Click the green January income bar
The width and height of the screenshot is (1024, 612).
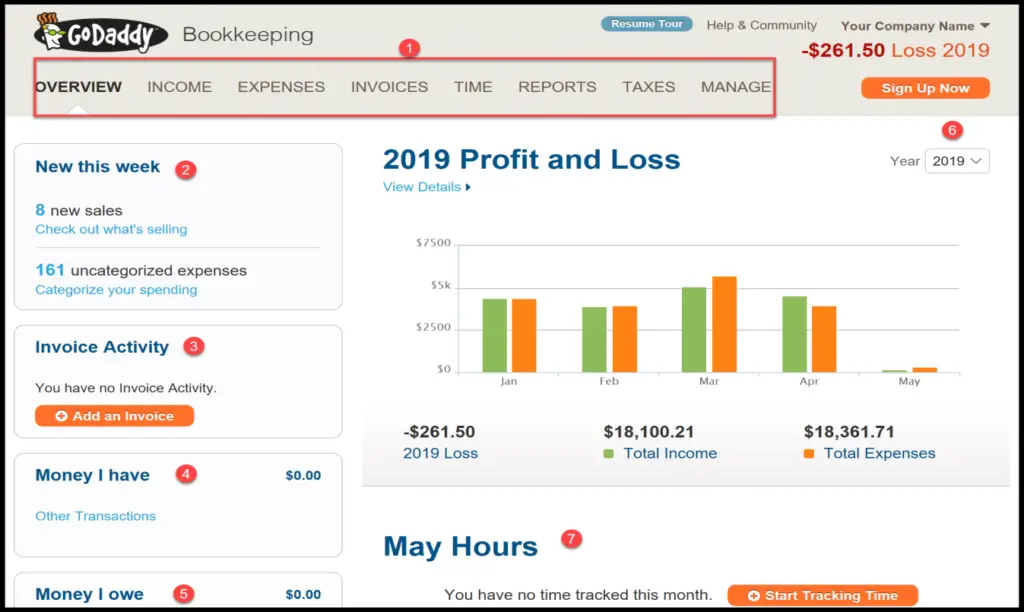(494, 335)
